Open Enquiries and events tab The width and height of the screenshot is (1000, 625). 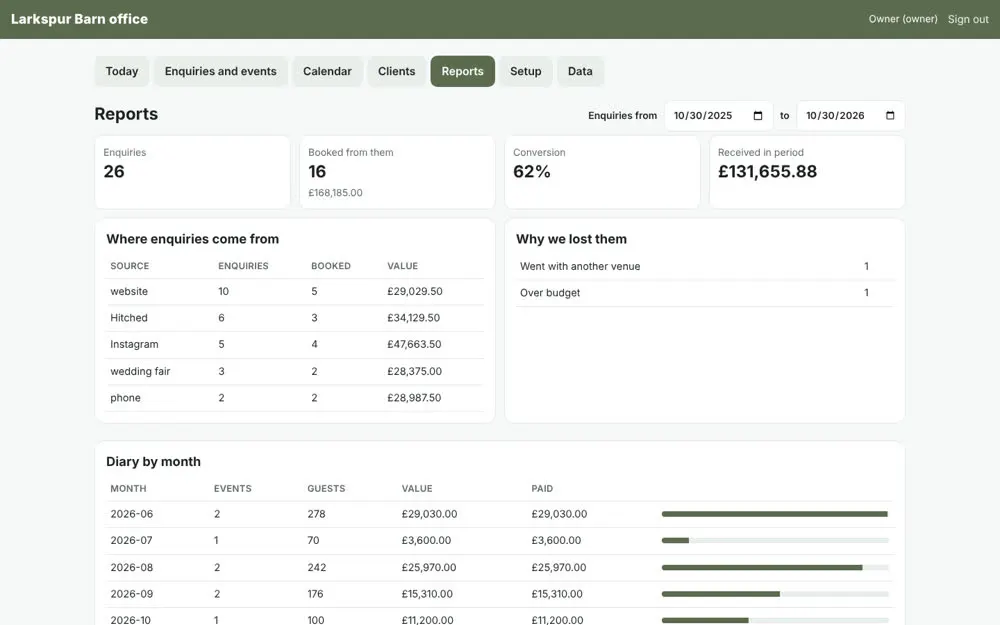(221, 71)
